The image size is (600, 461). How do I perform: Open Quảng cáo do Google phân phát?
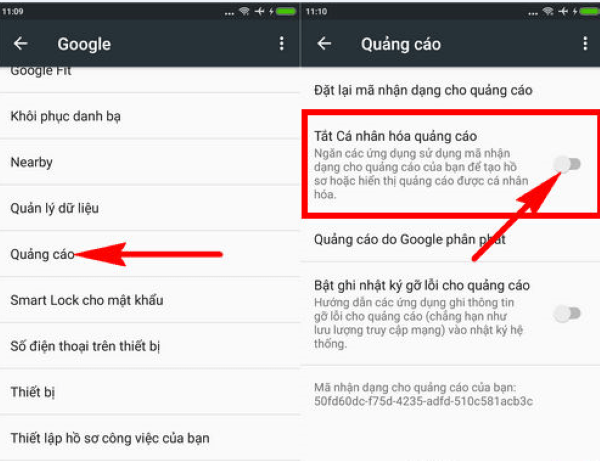click(x=422, y=240)
